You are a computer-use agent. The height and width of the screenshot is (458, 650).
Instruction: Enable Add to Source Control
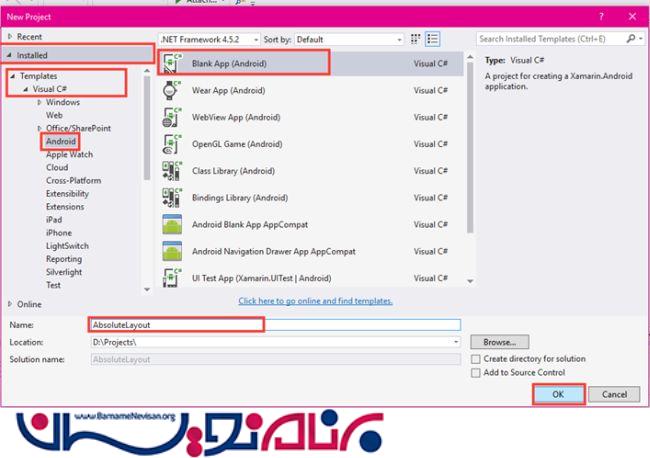pyautogui.click(x=476, y=373)
